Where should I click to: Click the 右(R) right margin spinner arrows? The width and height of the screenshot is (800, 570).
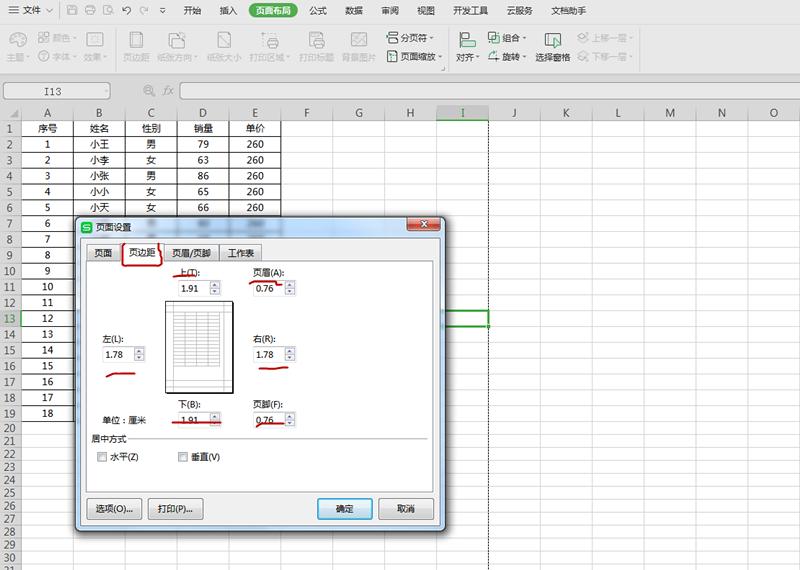click(290, 354)
